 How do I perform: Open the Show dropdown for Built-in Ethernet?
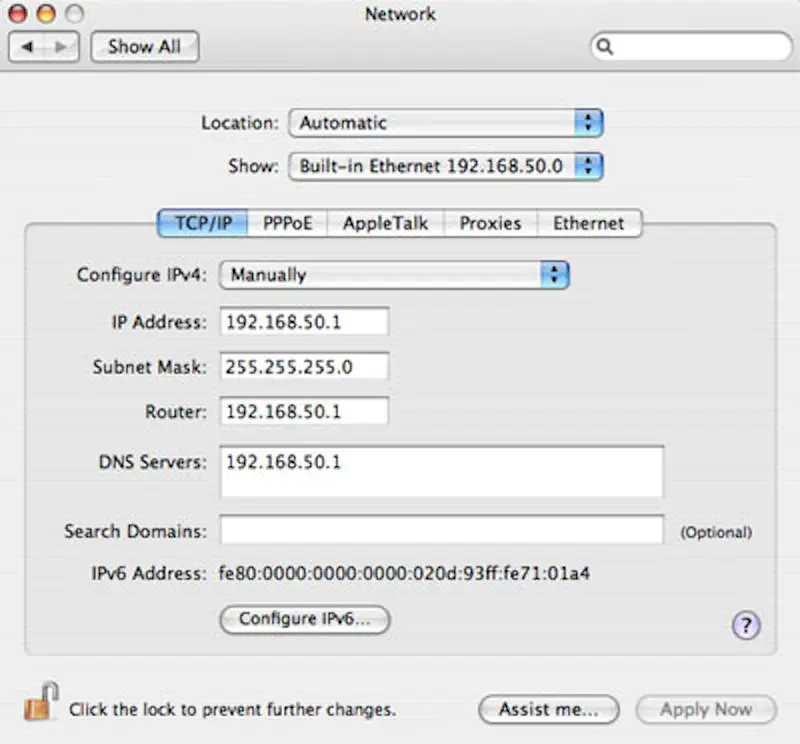[445, 166]
